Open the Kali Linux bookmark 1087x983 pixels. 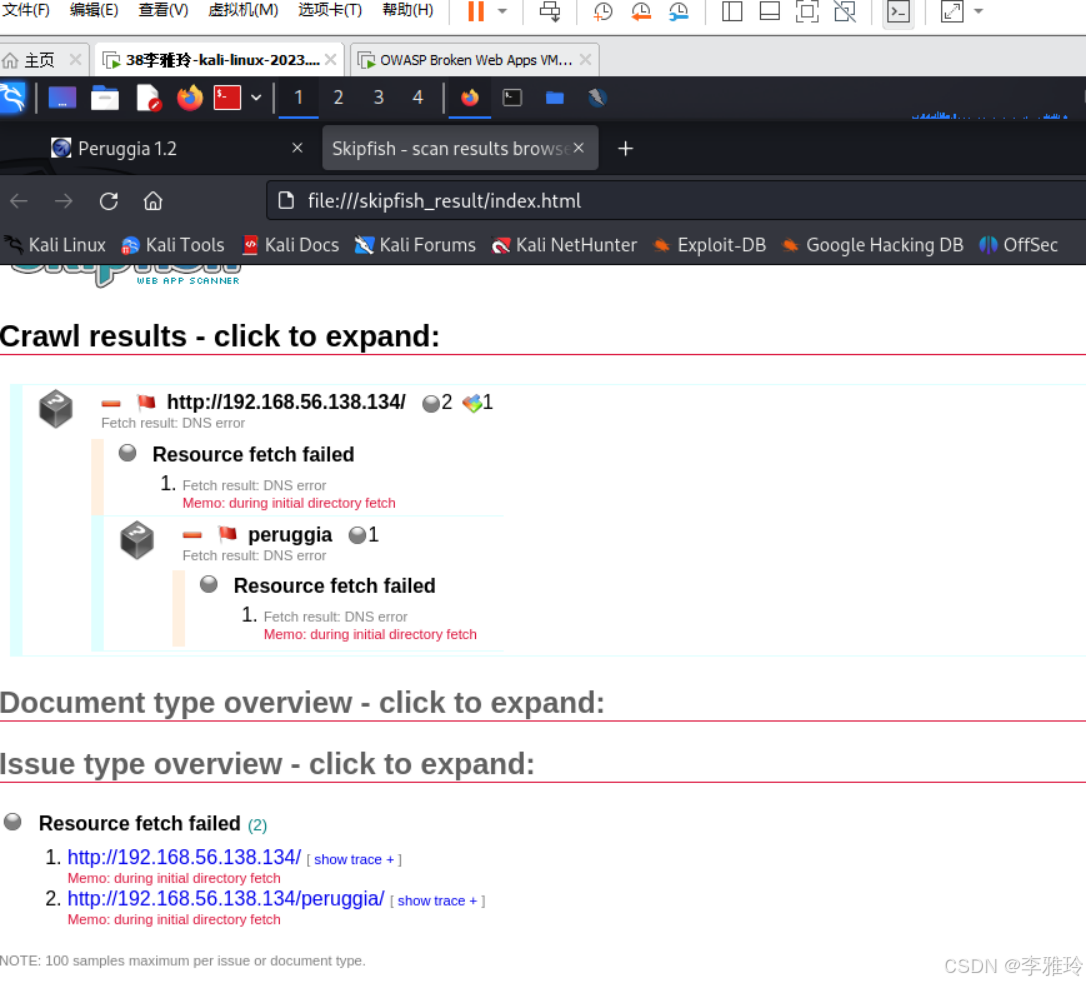coord(55,245)
